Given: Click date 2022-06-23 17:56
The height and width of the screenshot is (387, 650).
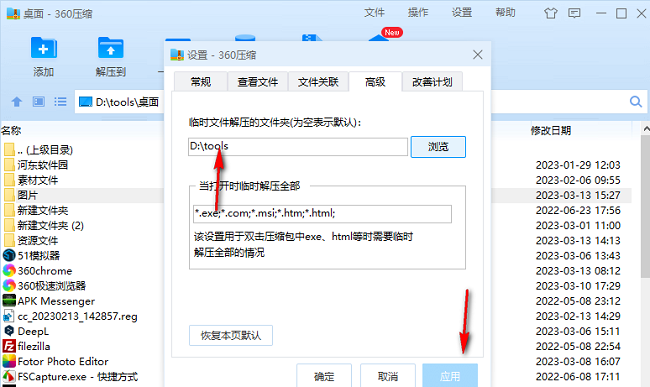Looking at the screenshot, I should pos(578,210).
